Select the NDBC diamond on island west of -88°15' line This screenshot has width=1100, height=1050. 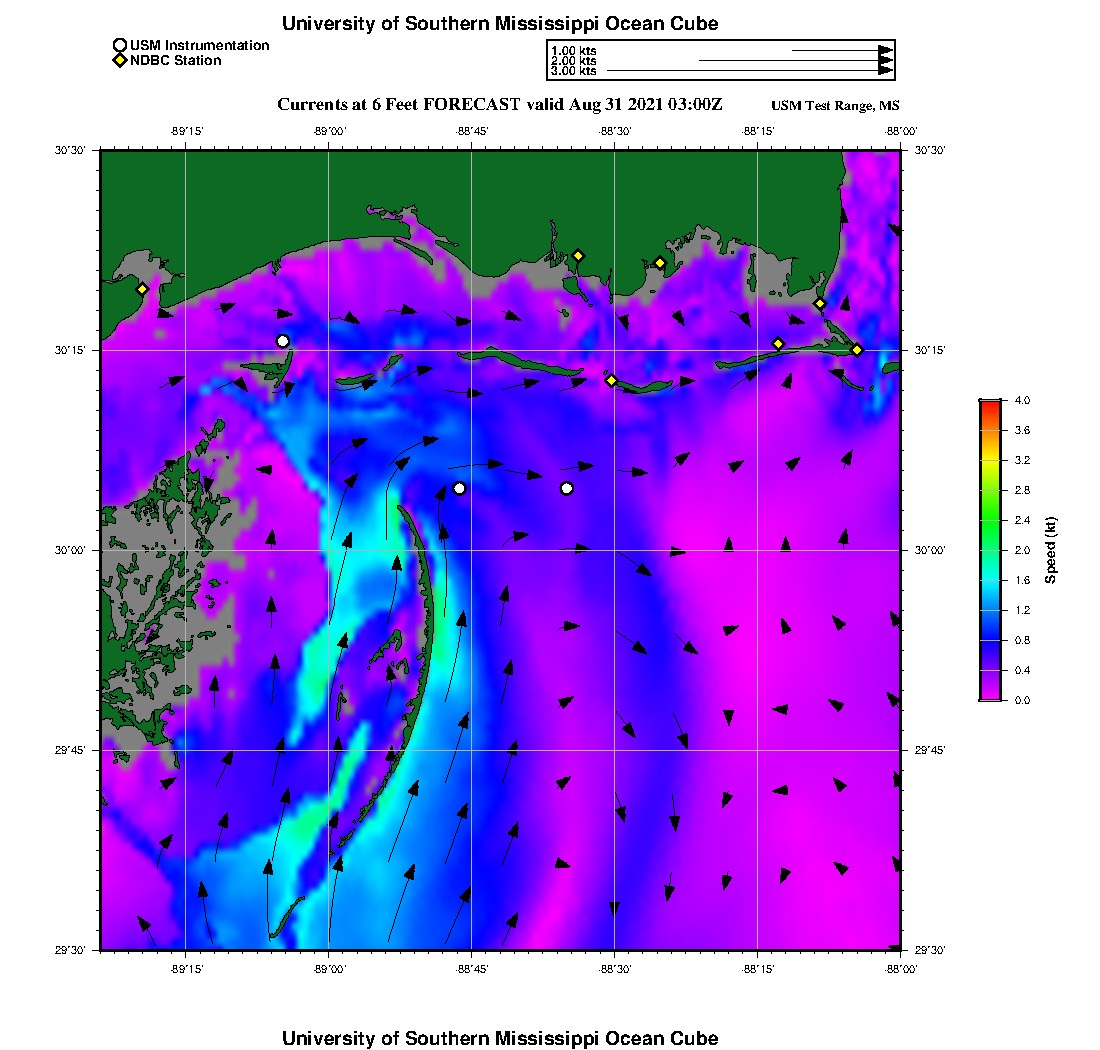[778, 344]
